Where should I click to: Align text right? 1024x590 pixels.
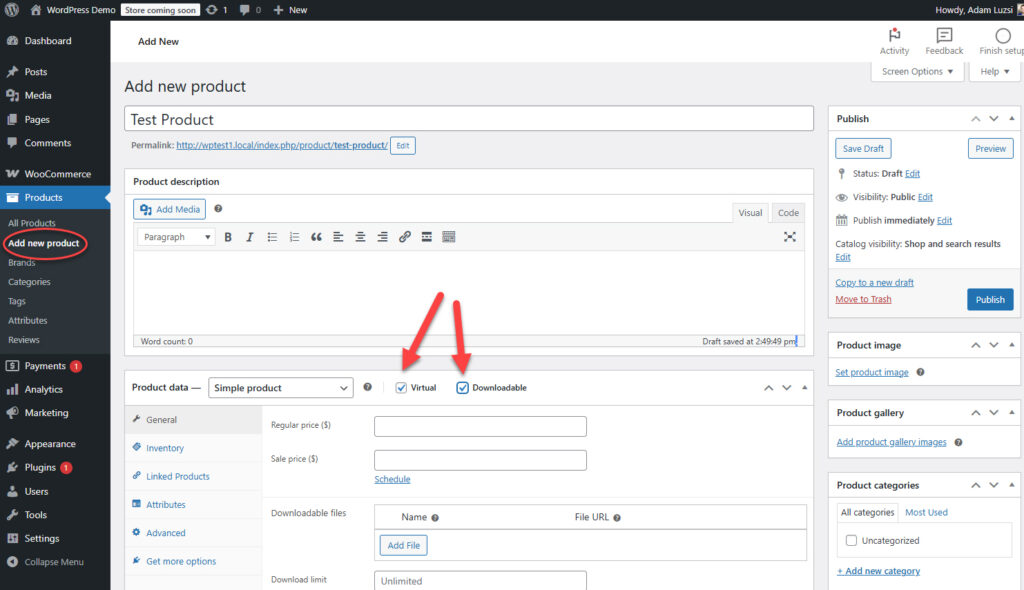[383, 237]
